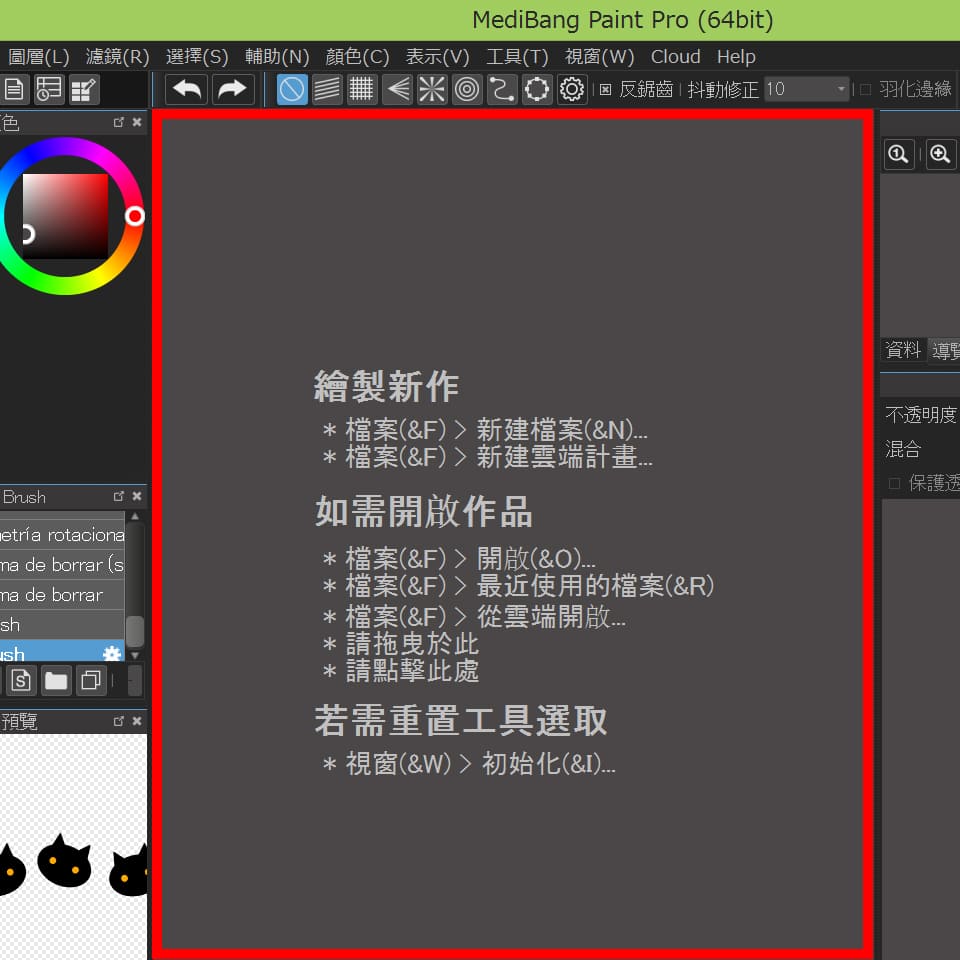Image resolution: width=960 pixels, height=960 pixels.
Task: Click the 新建雲端計畫 hint line
Action: pyautogui.click(x=487, y=457)
